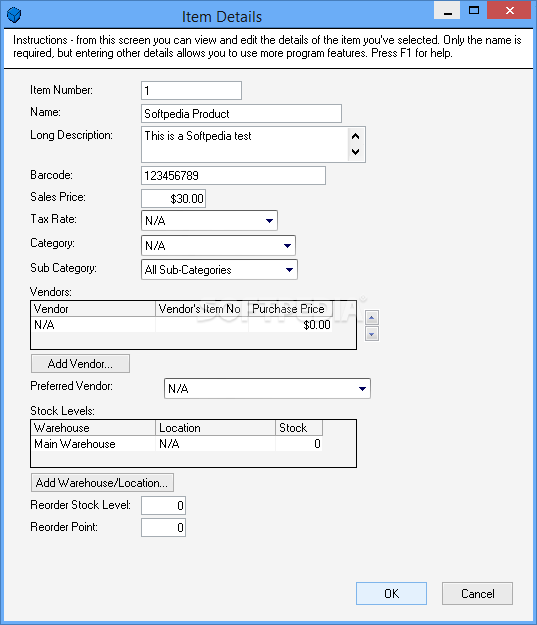Click inside the Long Description text area

pos(245,144)
